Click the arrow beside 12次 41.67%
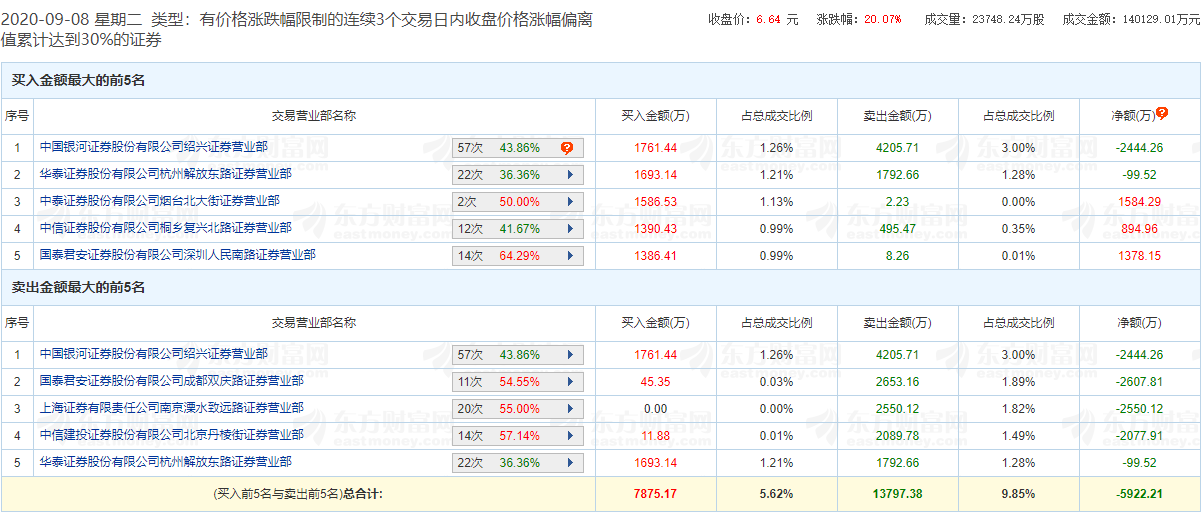1202x517 pixels. click(570, 229)
